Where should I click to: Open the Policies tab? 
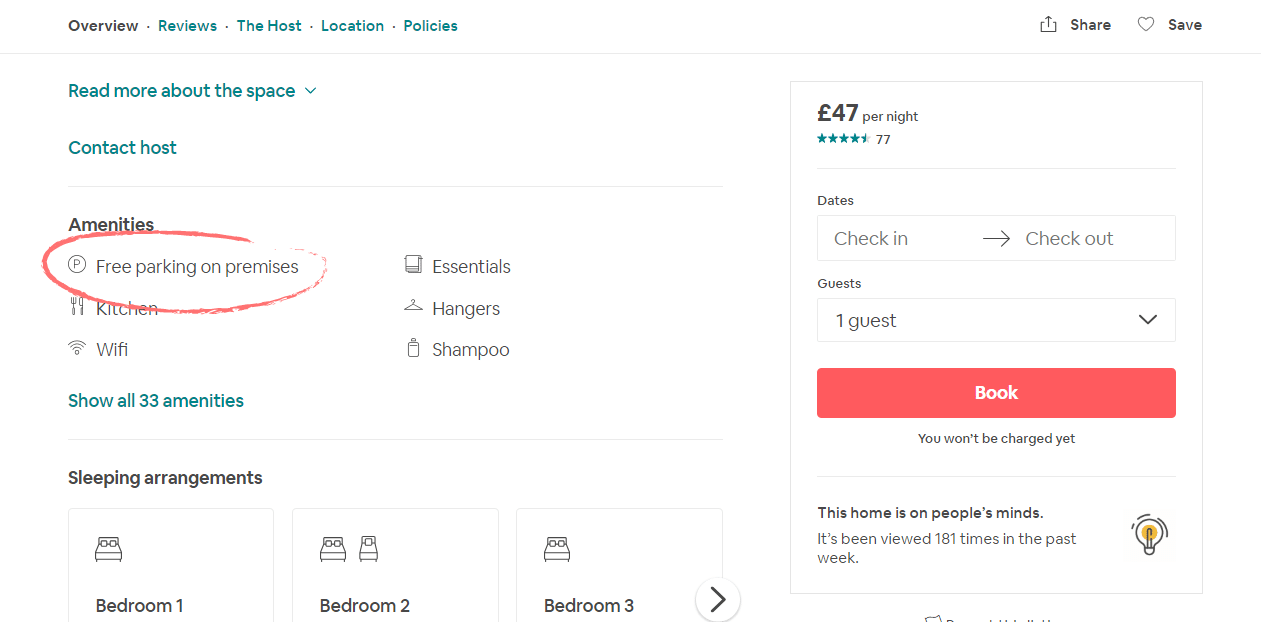tap(430, 26)
